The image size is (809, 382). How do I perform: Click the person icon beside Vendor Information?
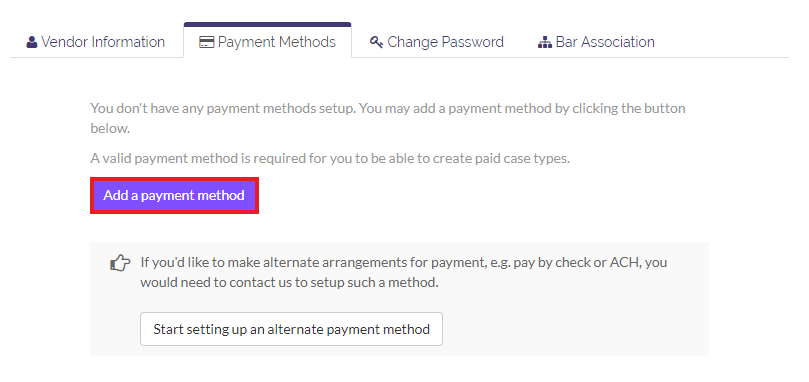pyautogui.click(x=32, y=42)
